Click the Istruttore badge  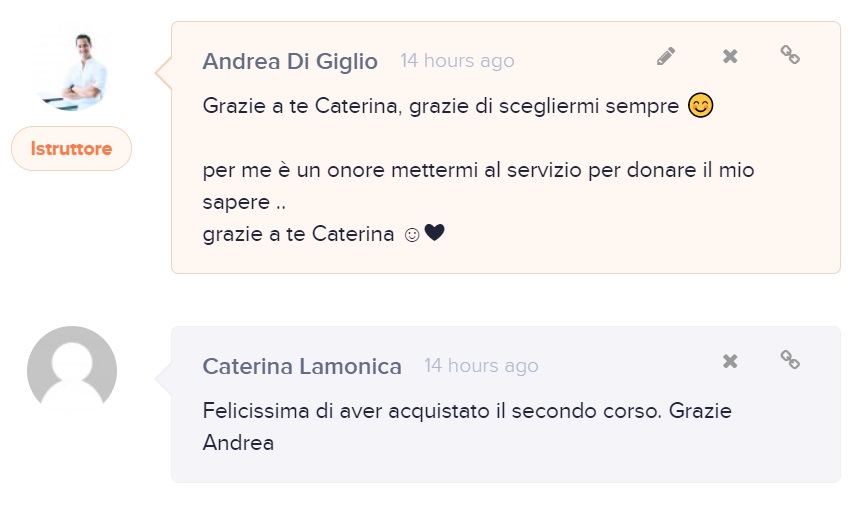coord(71,149)
